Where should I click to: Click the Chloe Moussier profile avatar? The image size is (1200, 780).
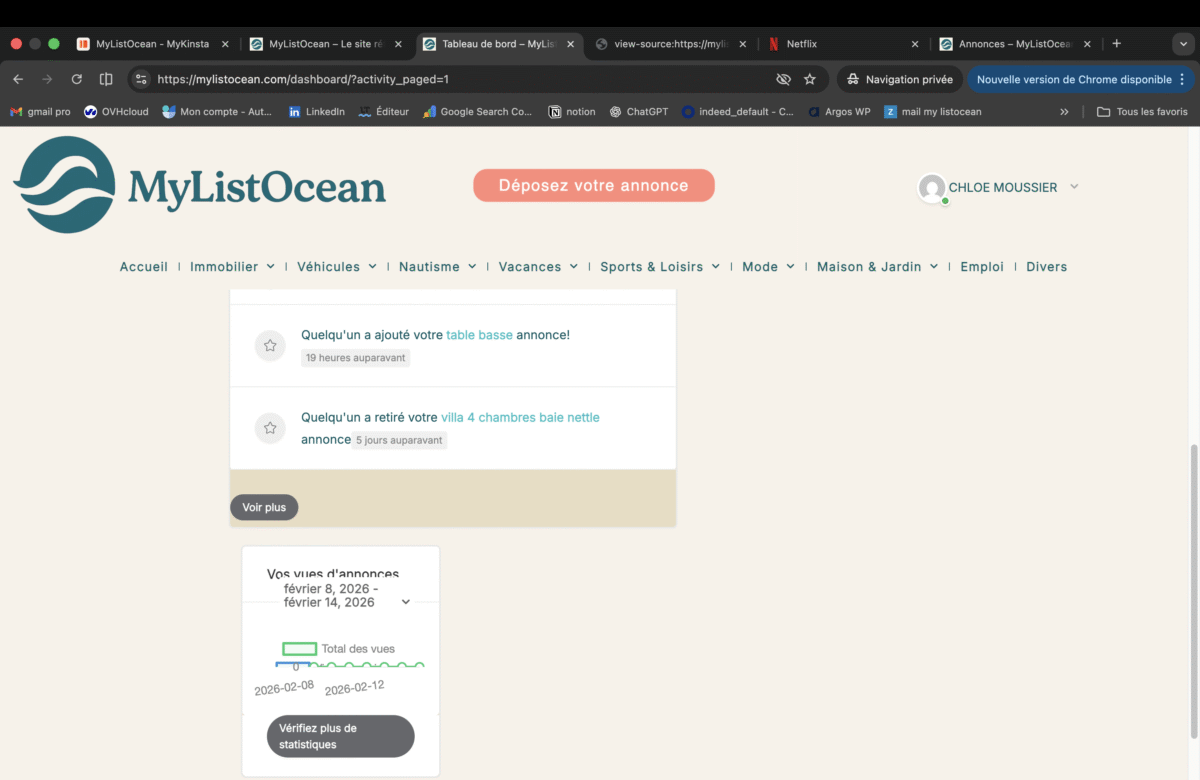tap(932, 187)
